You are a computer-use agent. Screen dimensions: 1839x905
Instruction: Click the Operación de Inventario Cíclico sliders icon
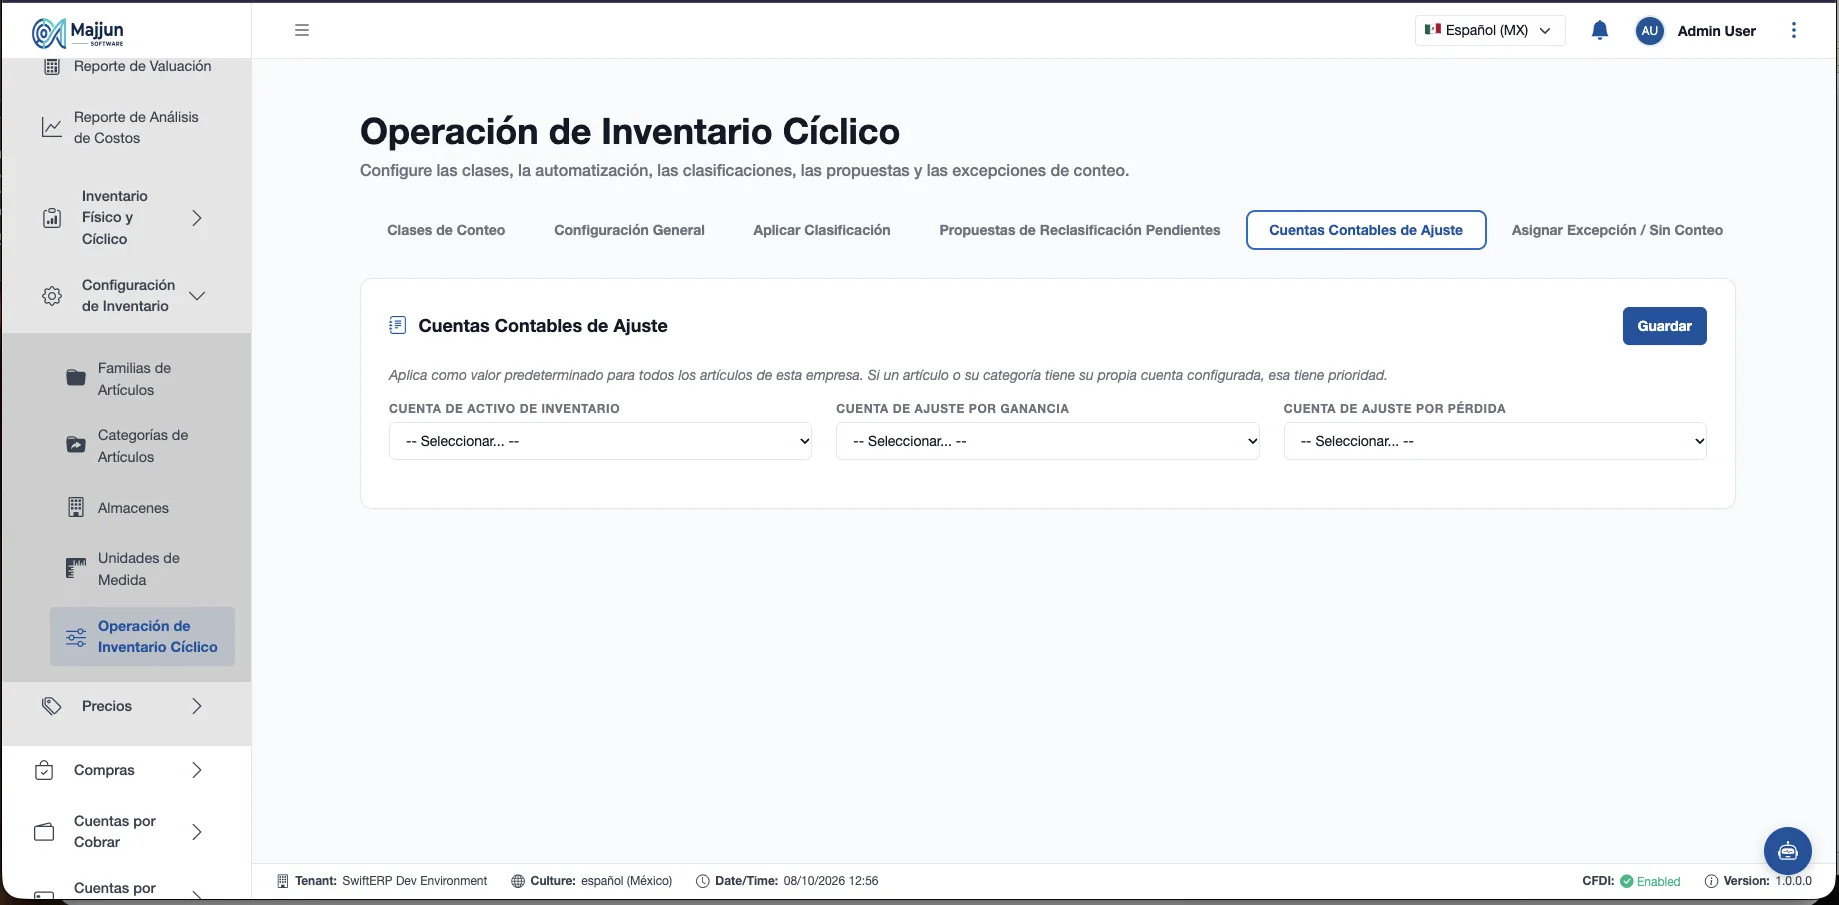pyautogui.click(x=76, y=637)
